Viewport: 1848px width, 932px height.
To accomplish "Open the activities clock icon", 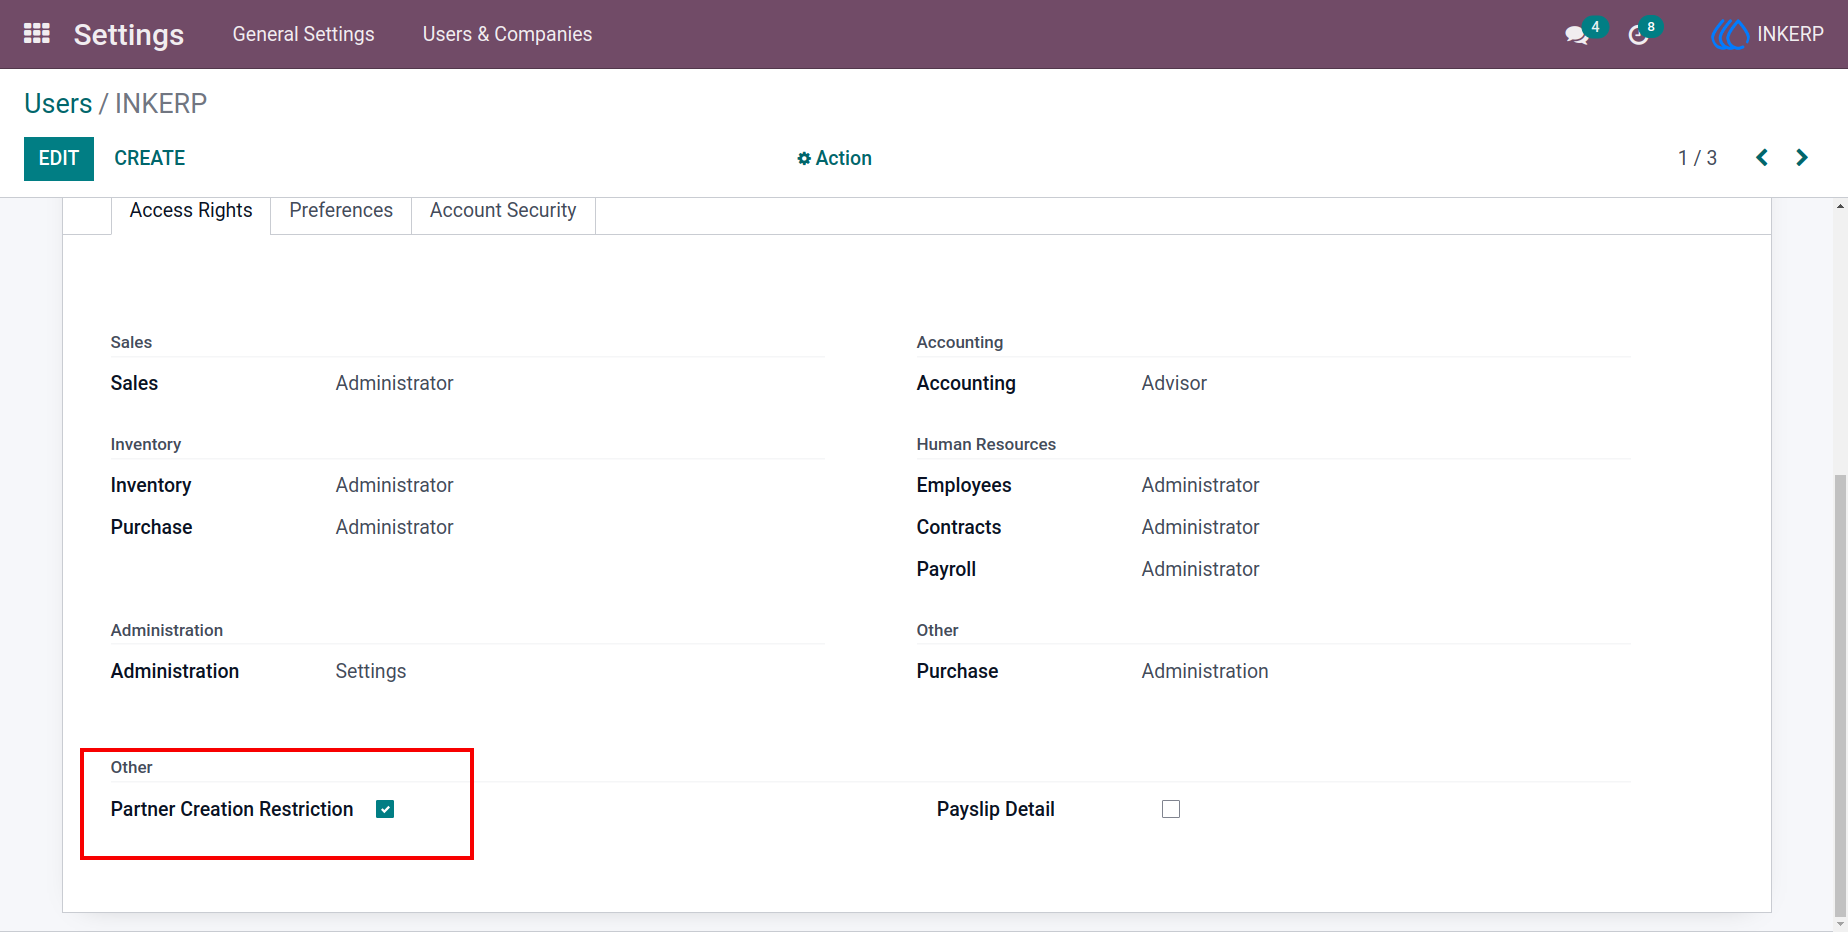I will (1638, 35).
